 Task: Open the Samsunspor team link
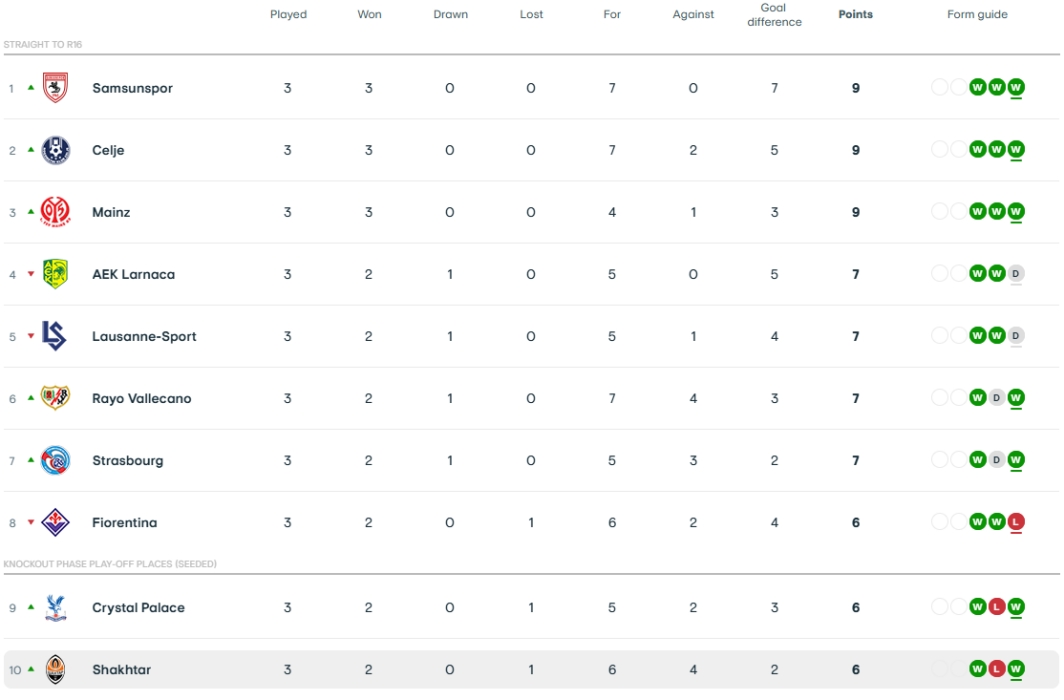tap(132, 88)
